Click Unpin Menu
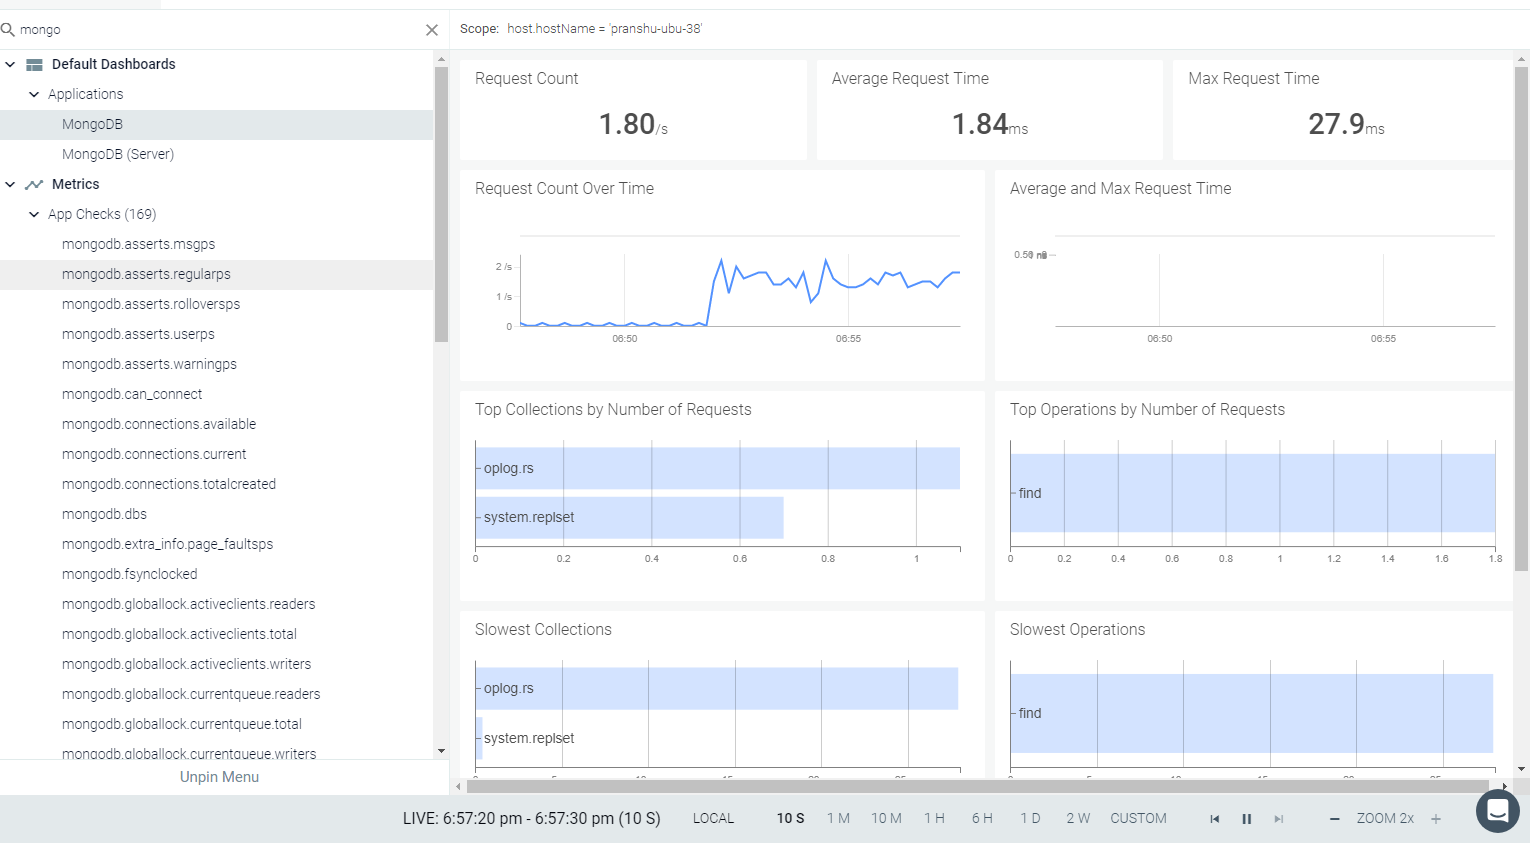1530x843 pixels. [219, 777]
